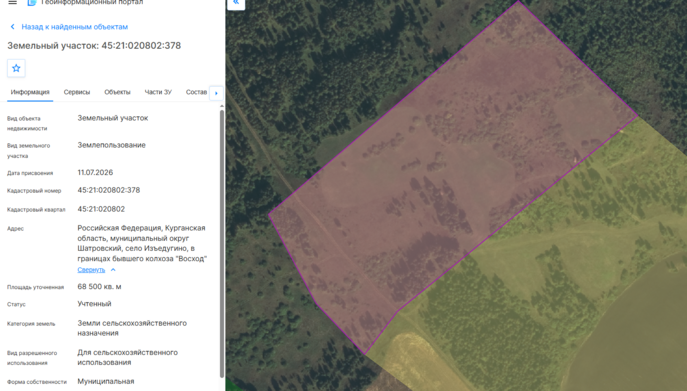Viewport: 687px width, 391px height.
Task: Open the Объекты tab
Action: tap(117, 92)
